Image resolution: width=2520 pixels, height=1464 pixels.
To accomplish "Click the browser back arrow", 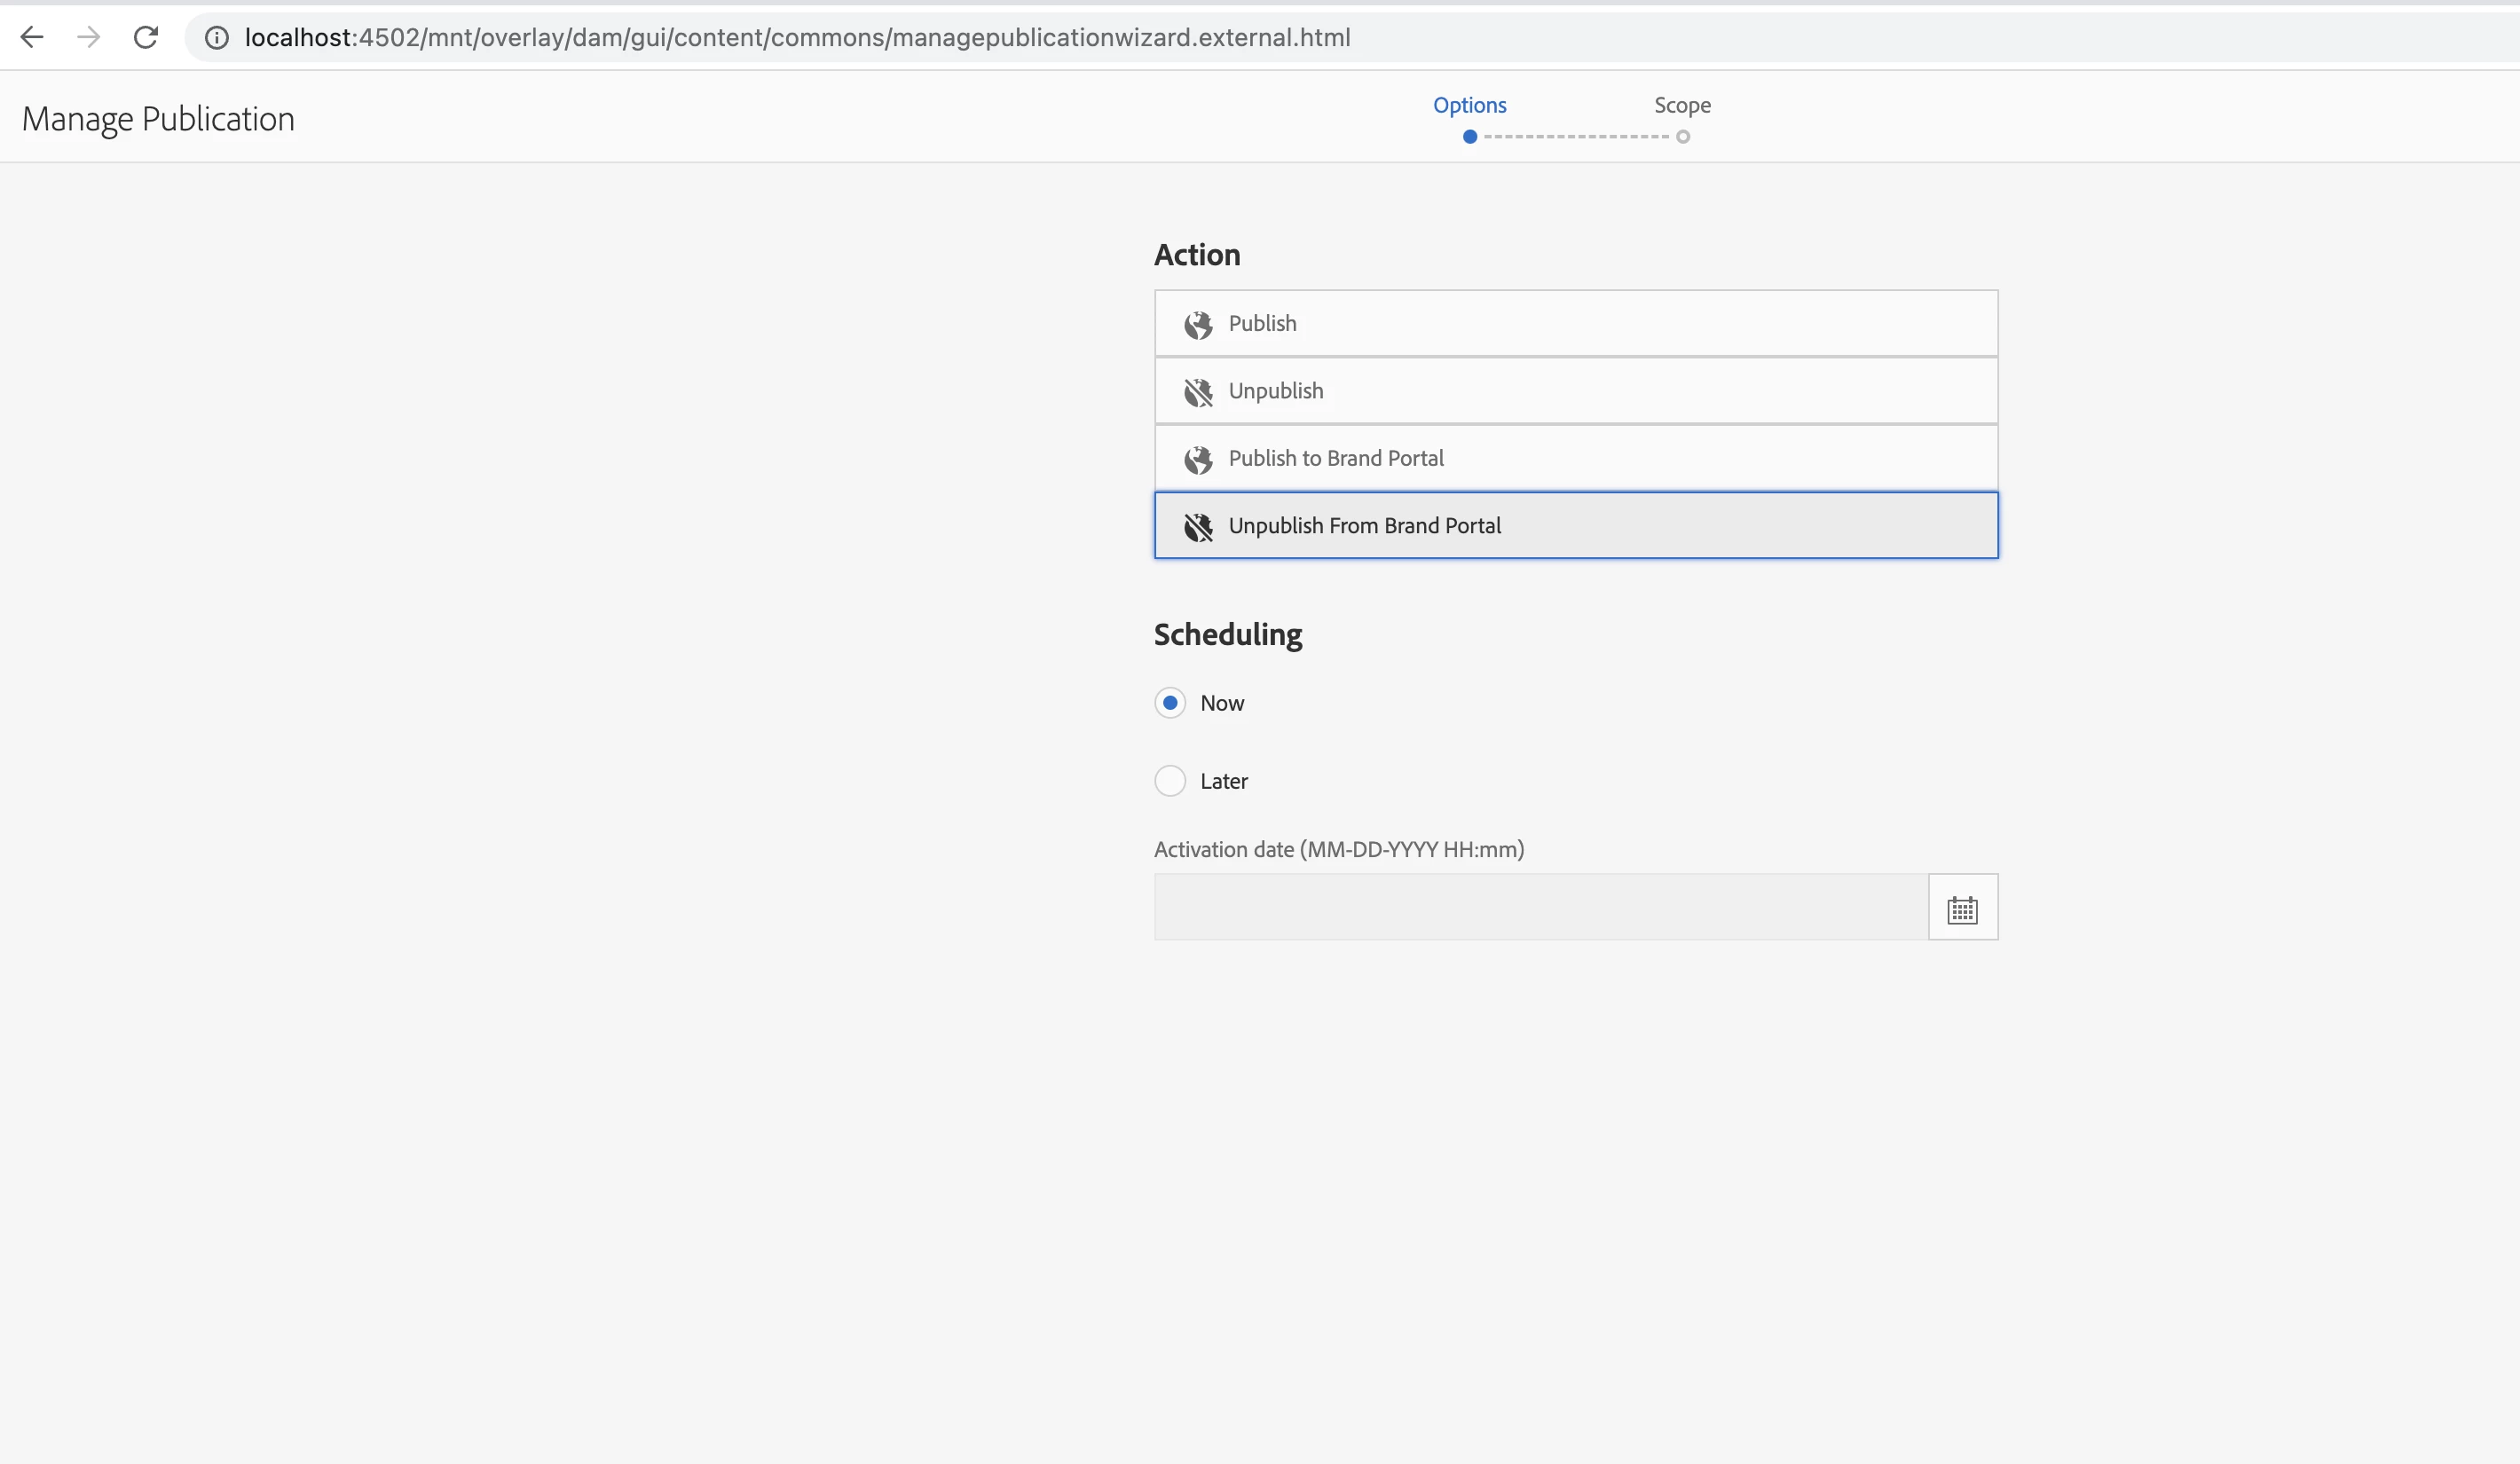I will (x=32, y=37).
